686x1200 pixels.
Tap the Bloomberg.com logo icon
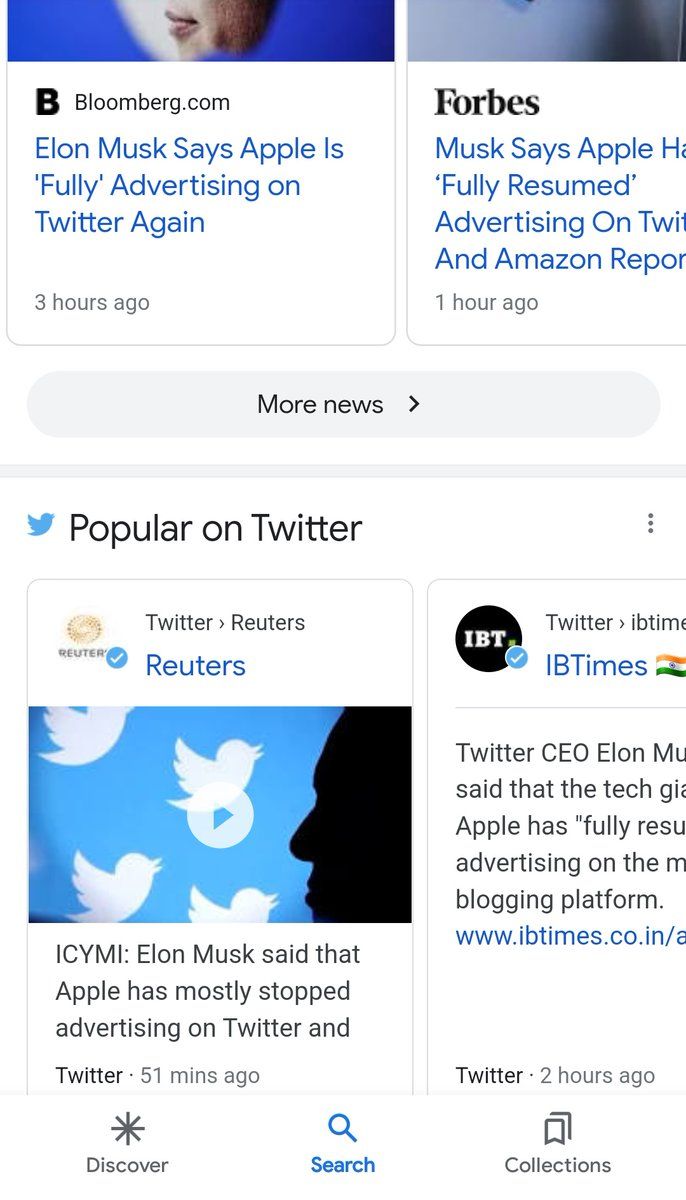click(47, 102)
